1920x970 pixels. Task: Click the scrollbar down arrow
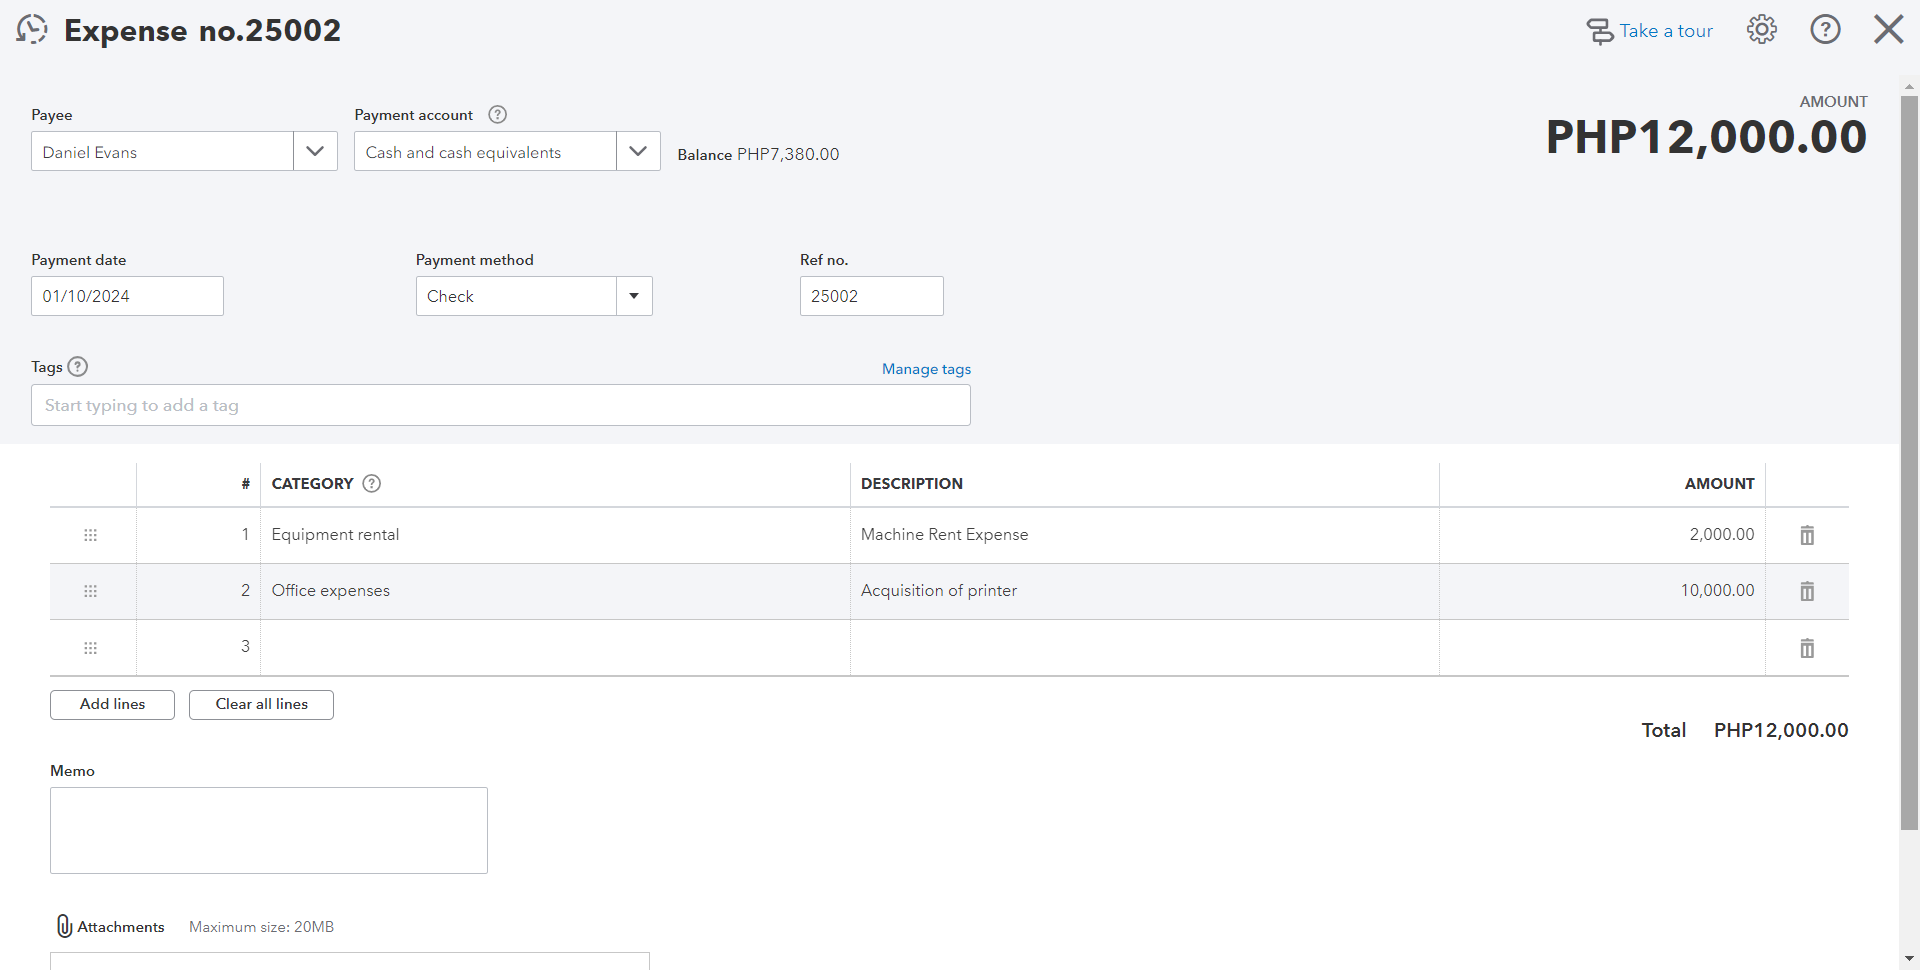coord(1909,959)
